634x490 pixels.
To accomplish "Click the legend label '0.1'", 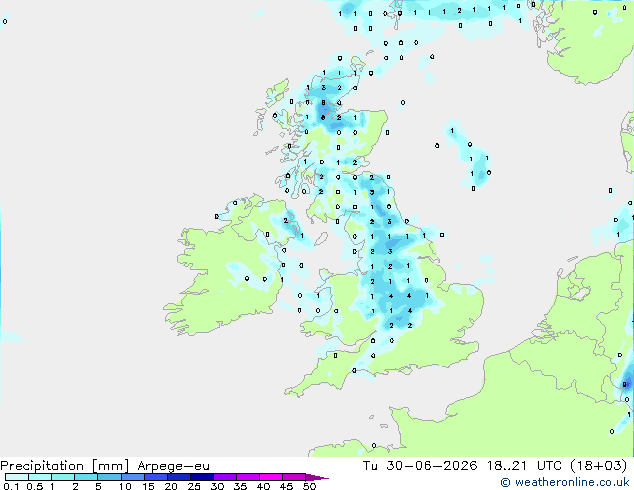I will [11, 486].
